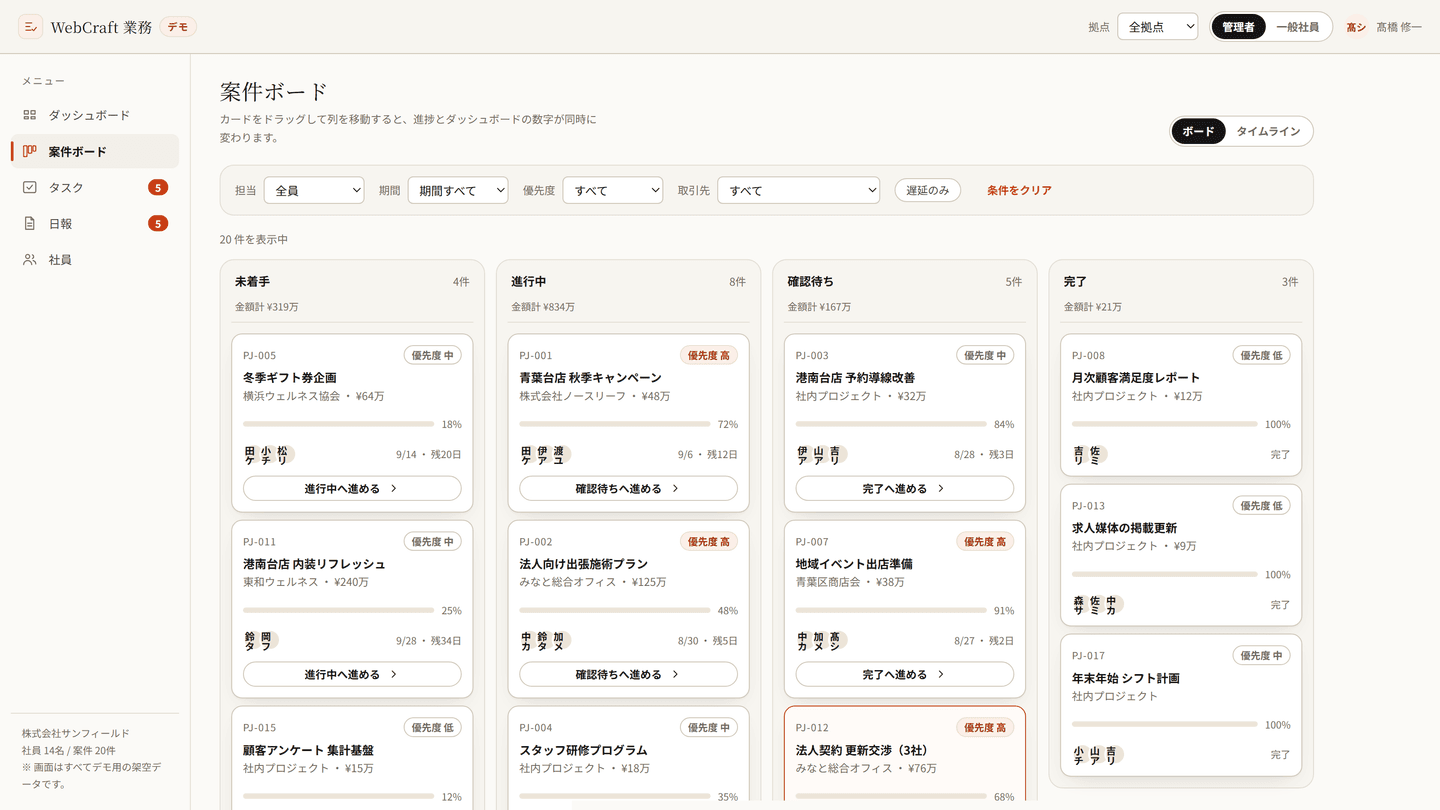Click 金額計 ¥834万 in 進行中 column
The image size is (1440, 810).
543,307
